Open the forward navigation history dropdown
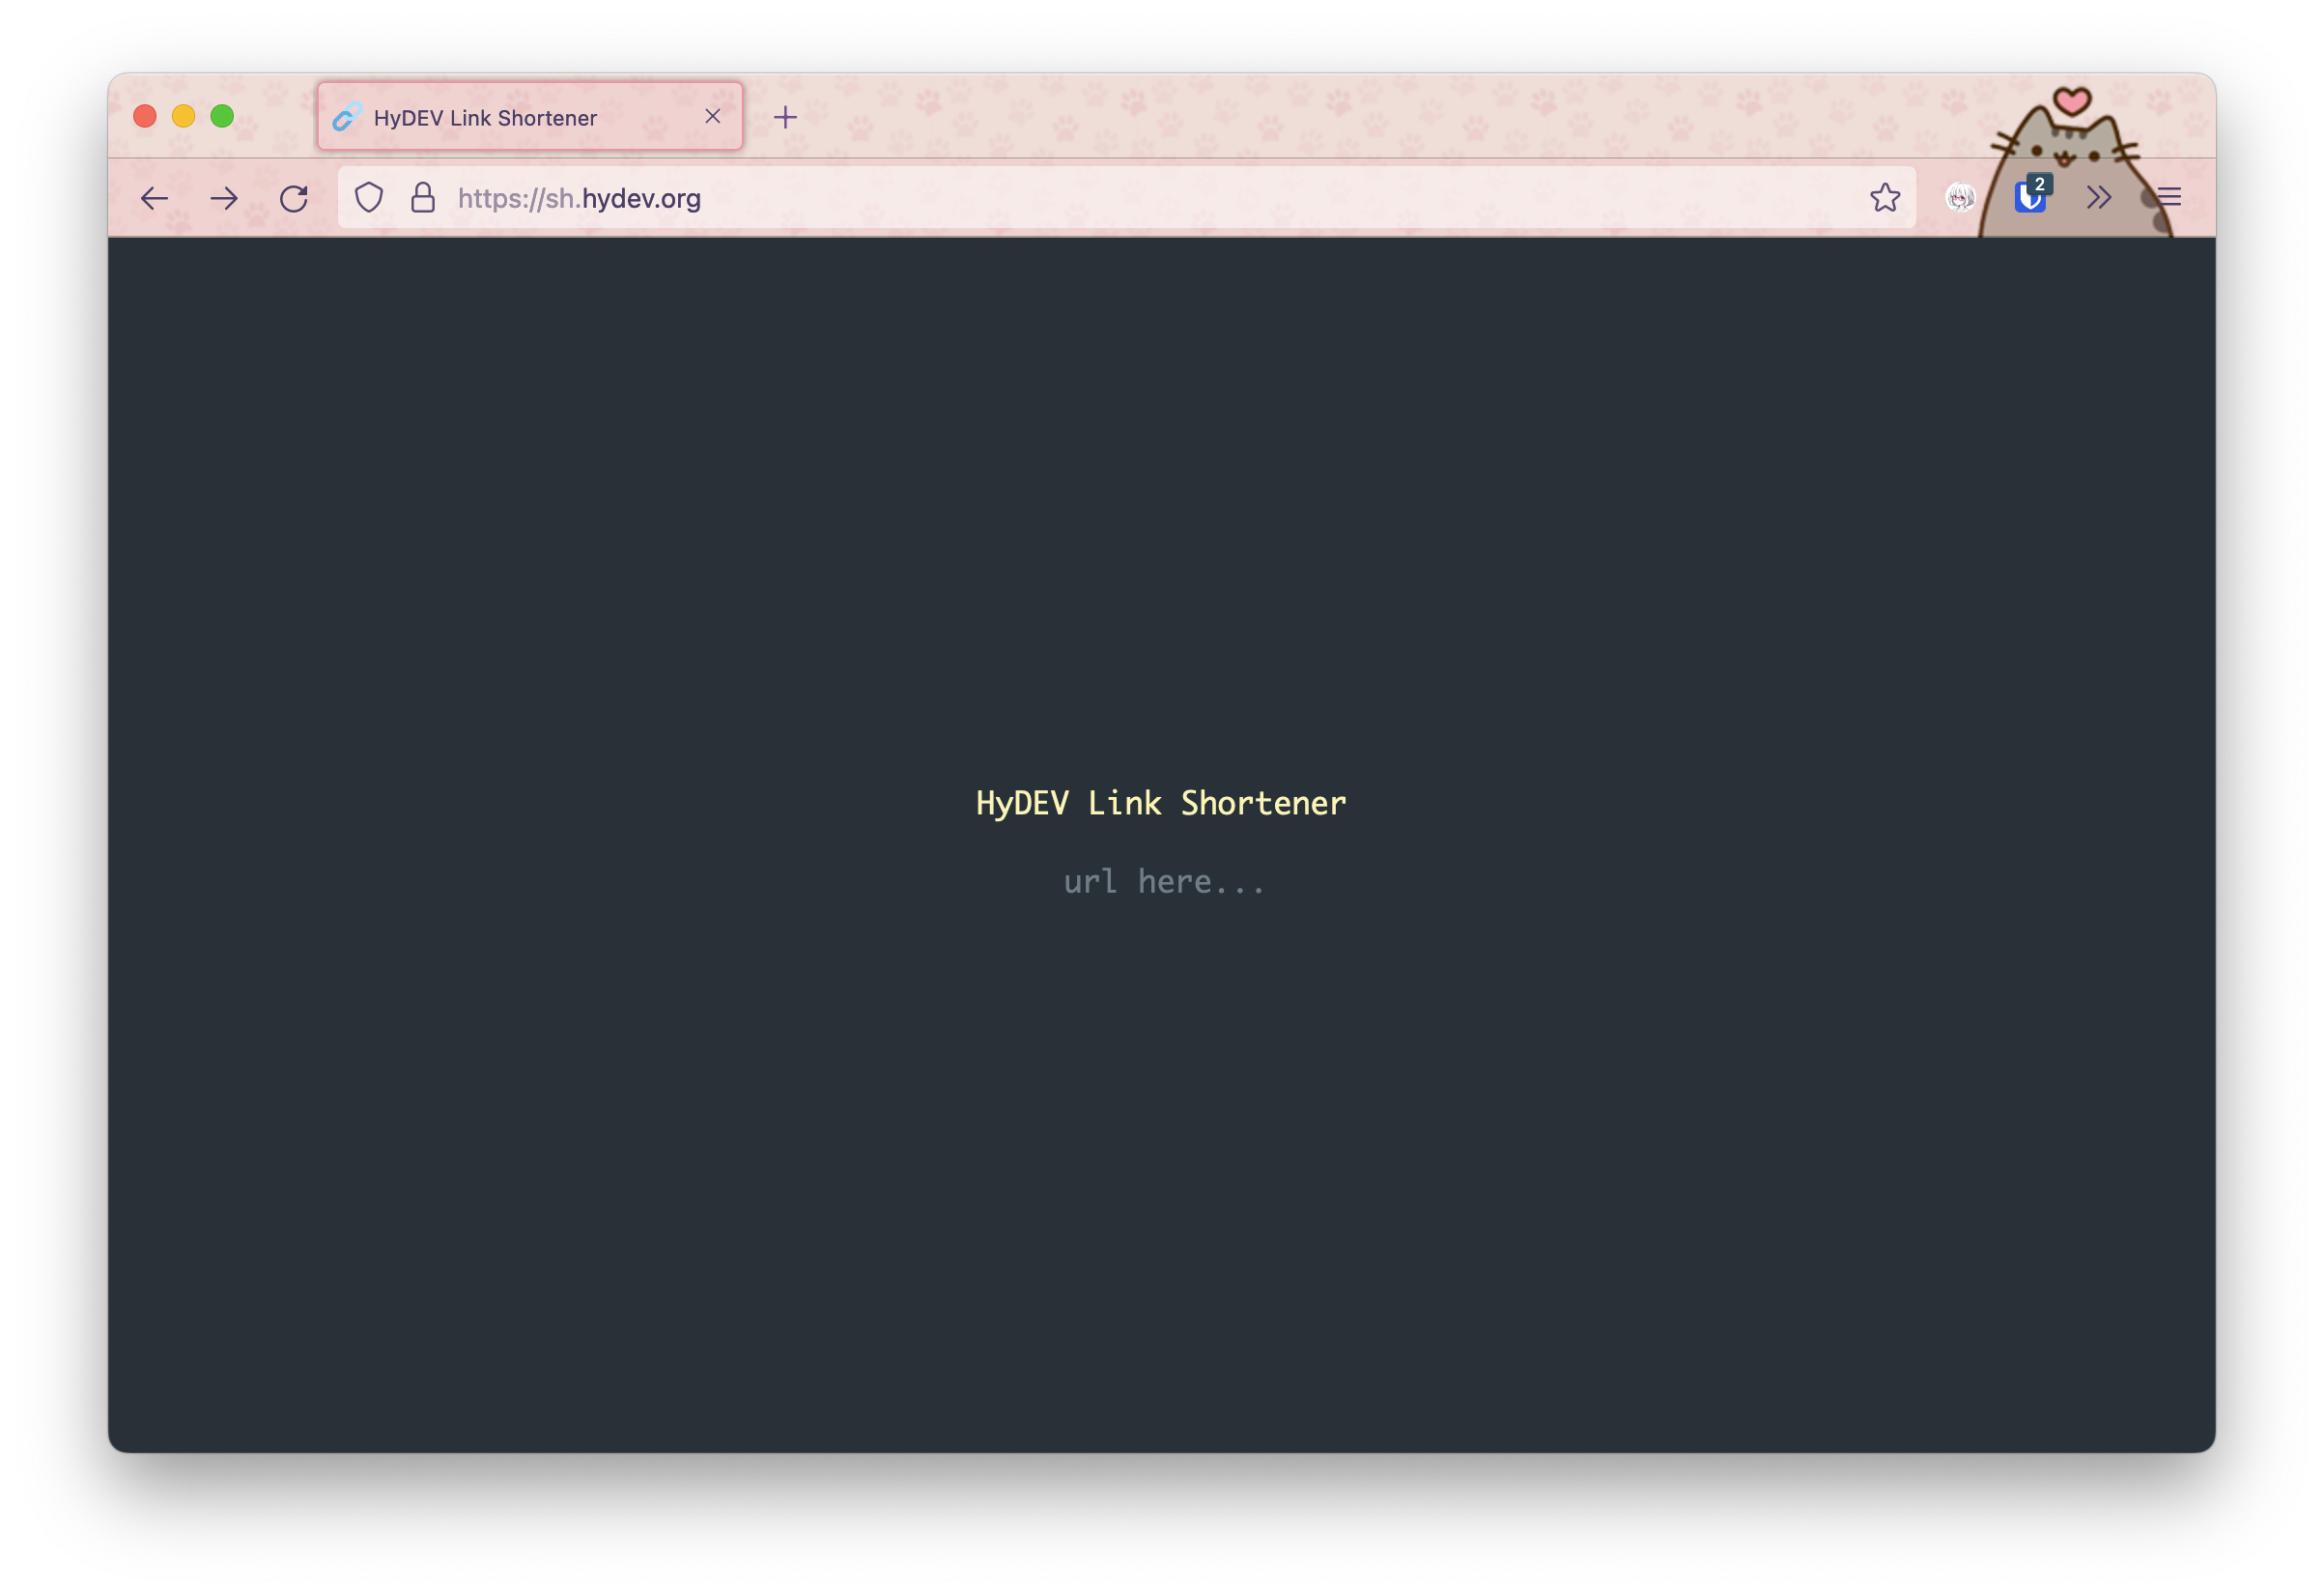The width and height of the screenshot is (2324, 1596). pyautogui.click(x=224, y=199)
